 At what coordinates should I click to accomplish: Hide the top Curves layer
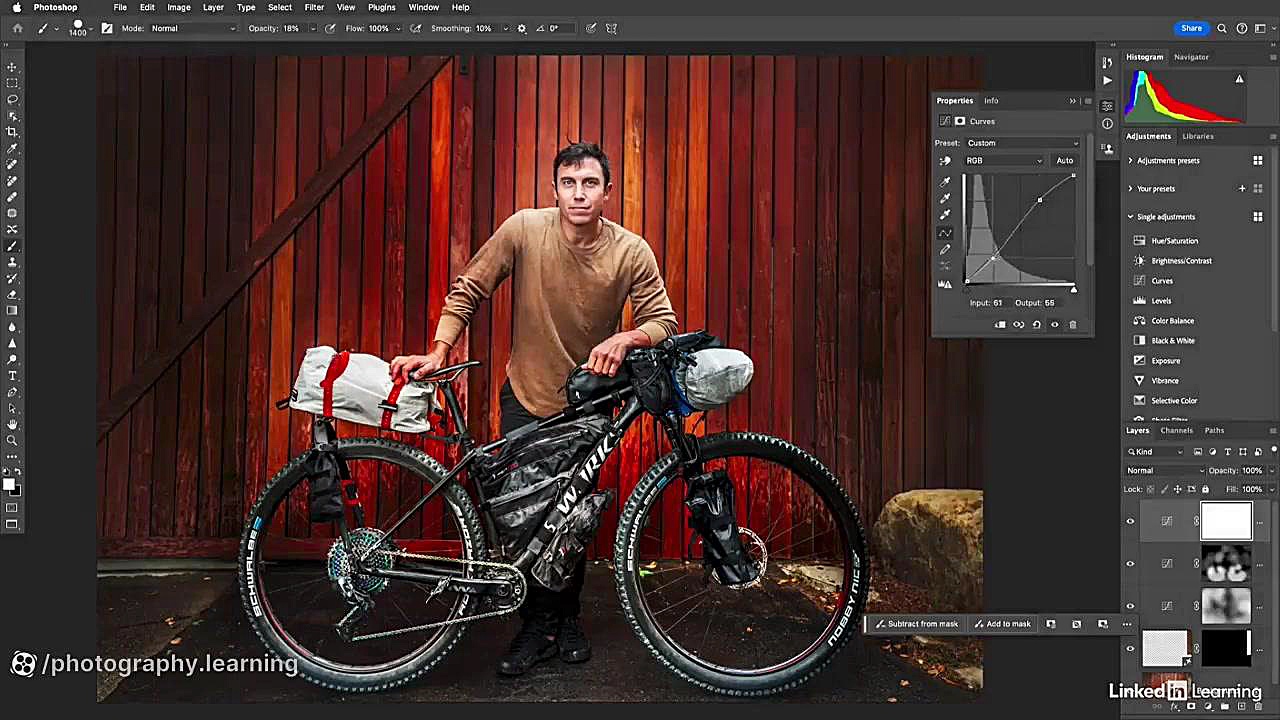point(1130,521)
